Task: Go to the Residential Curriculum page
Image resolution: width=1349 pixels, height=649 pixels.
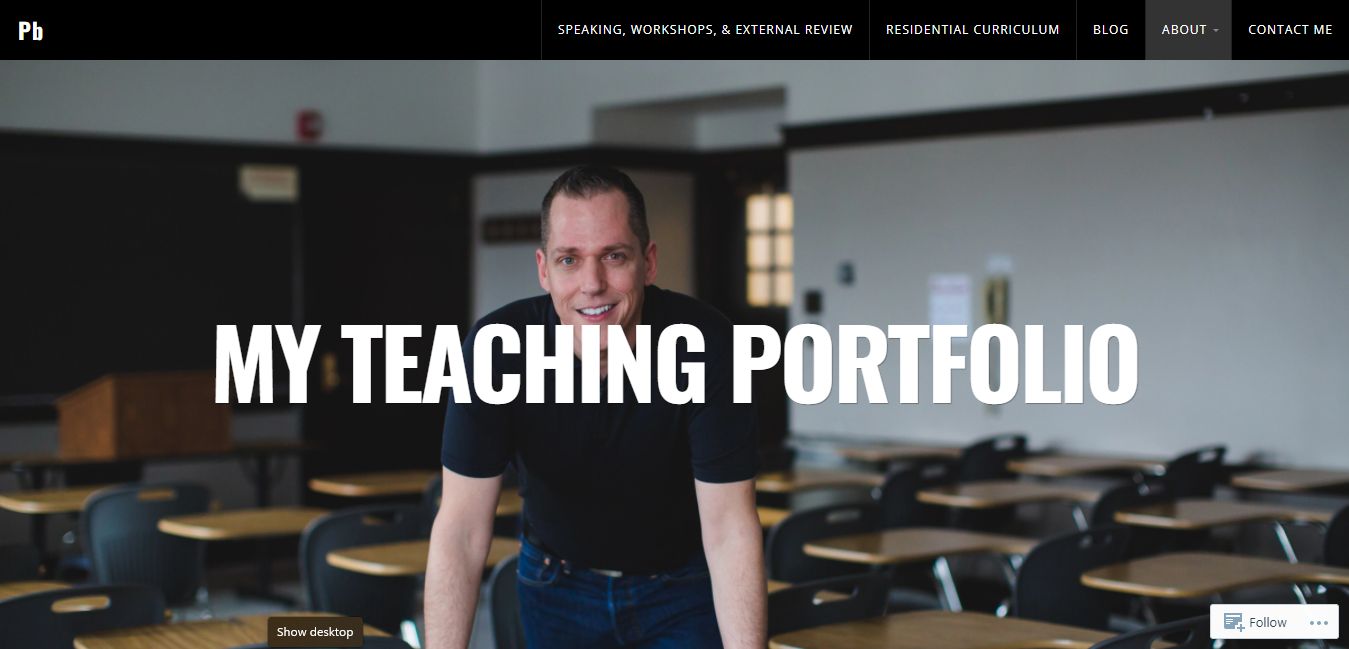Action: [x=972, y=30]
